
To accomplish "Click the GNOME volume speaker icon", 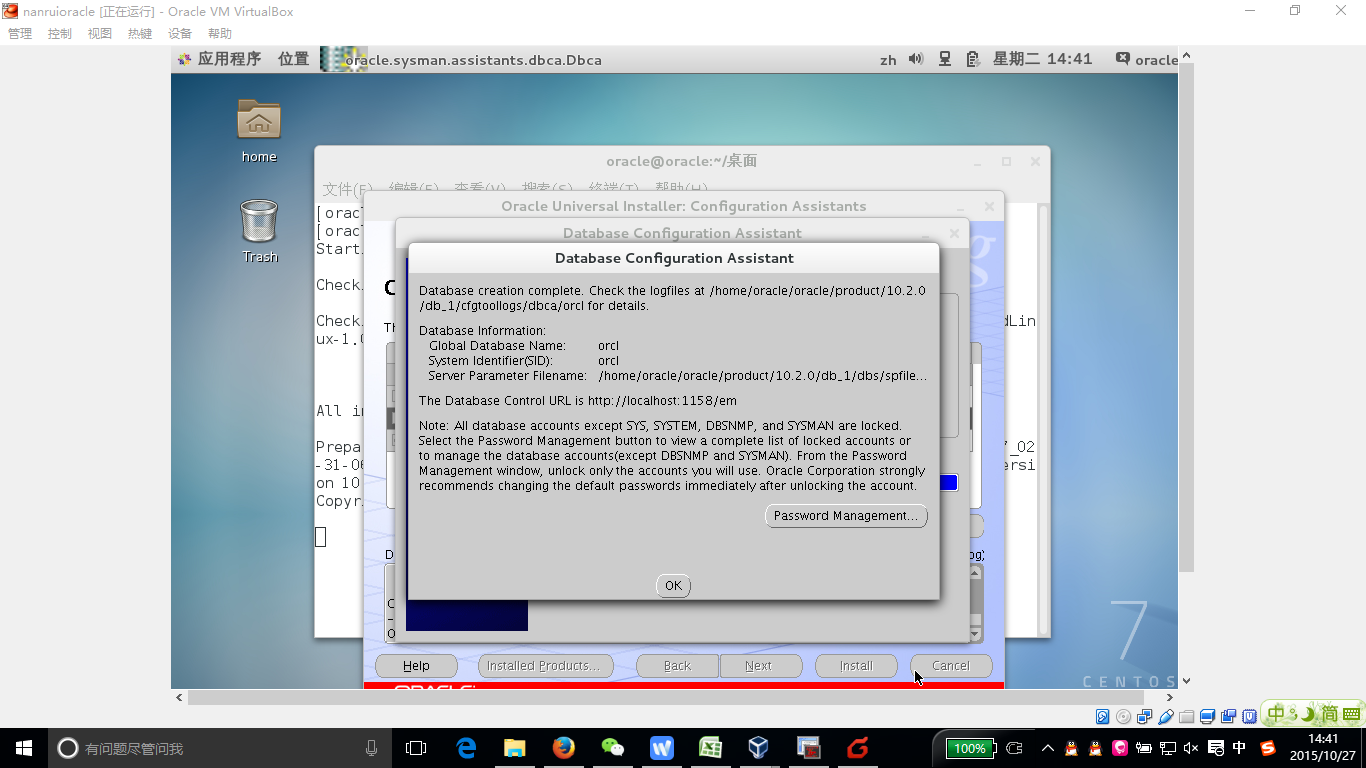I will click(916, 59).
